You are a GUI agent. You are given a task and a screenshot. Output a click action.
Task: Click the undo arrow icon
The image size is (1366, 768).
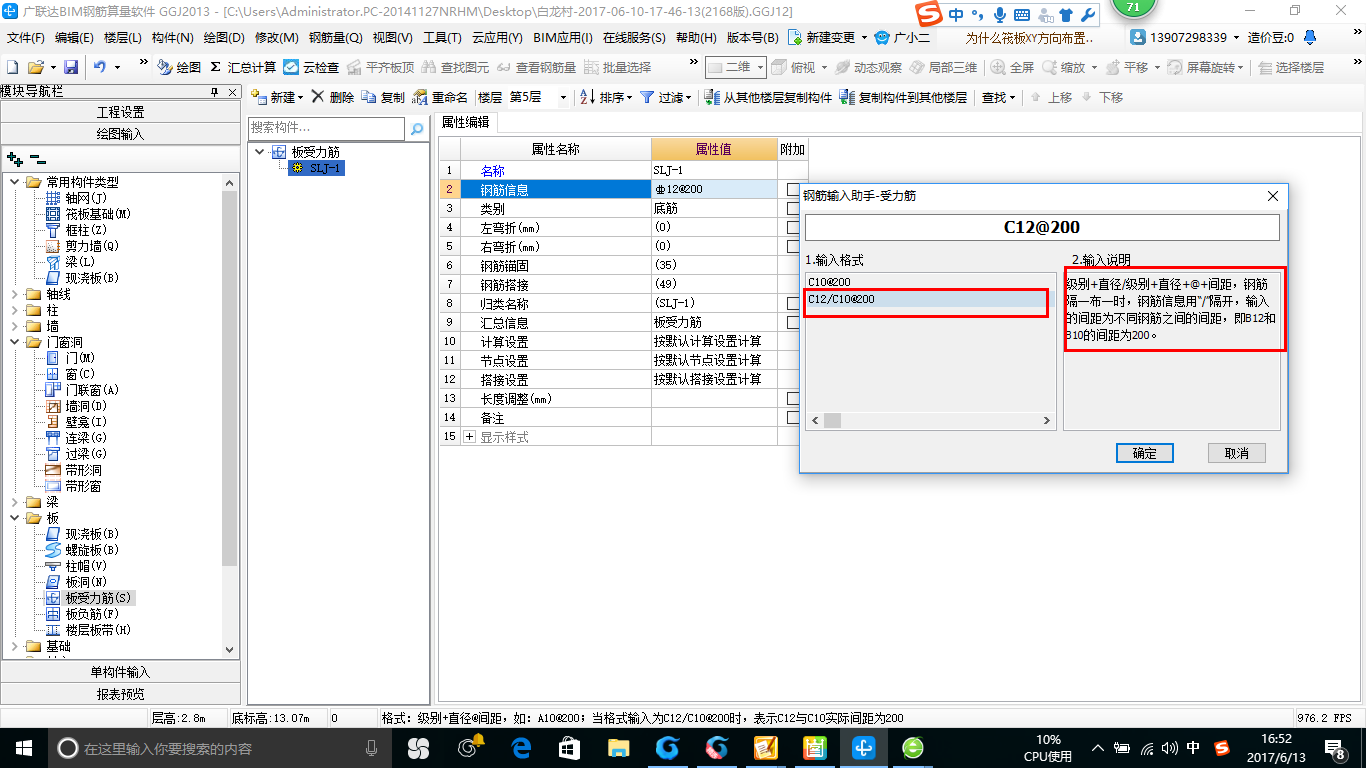(x=100, y=67)
